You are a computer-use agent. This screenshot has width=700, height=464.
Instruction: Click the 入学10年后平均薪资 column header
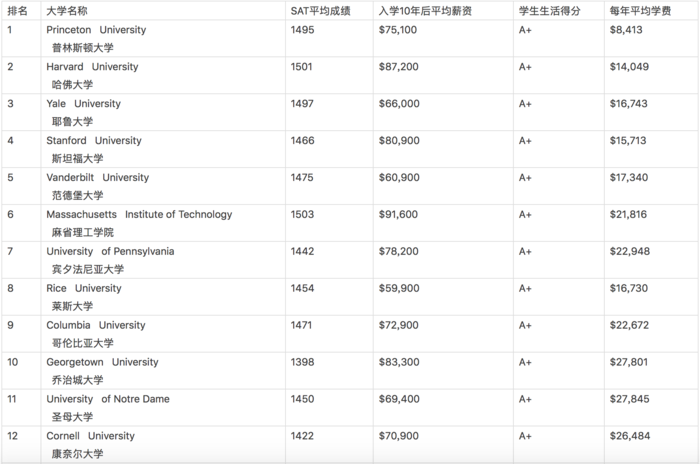(425, 11)
